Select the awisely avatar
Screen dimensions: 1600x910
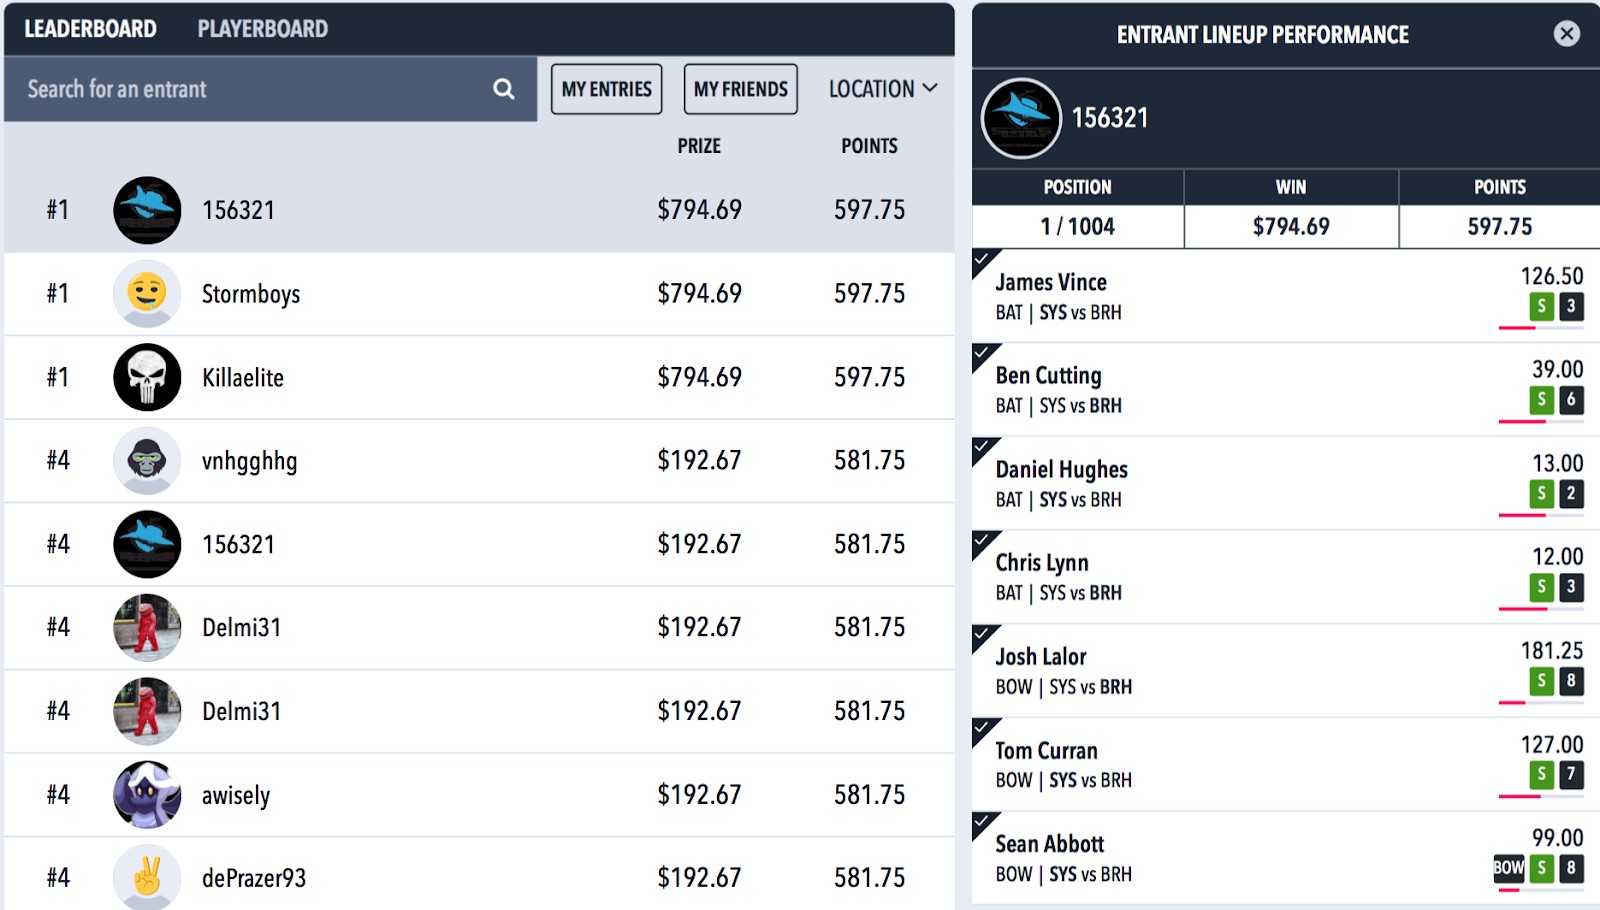pyautogui.click(x=147, y=795)
